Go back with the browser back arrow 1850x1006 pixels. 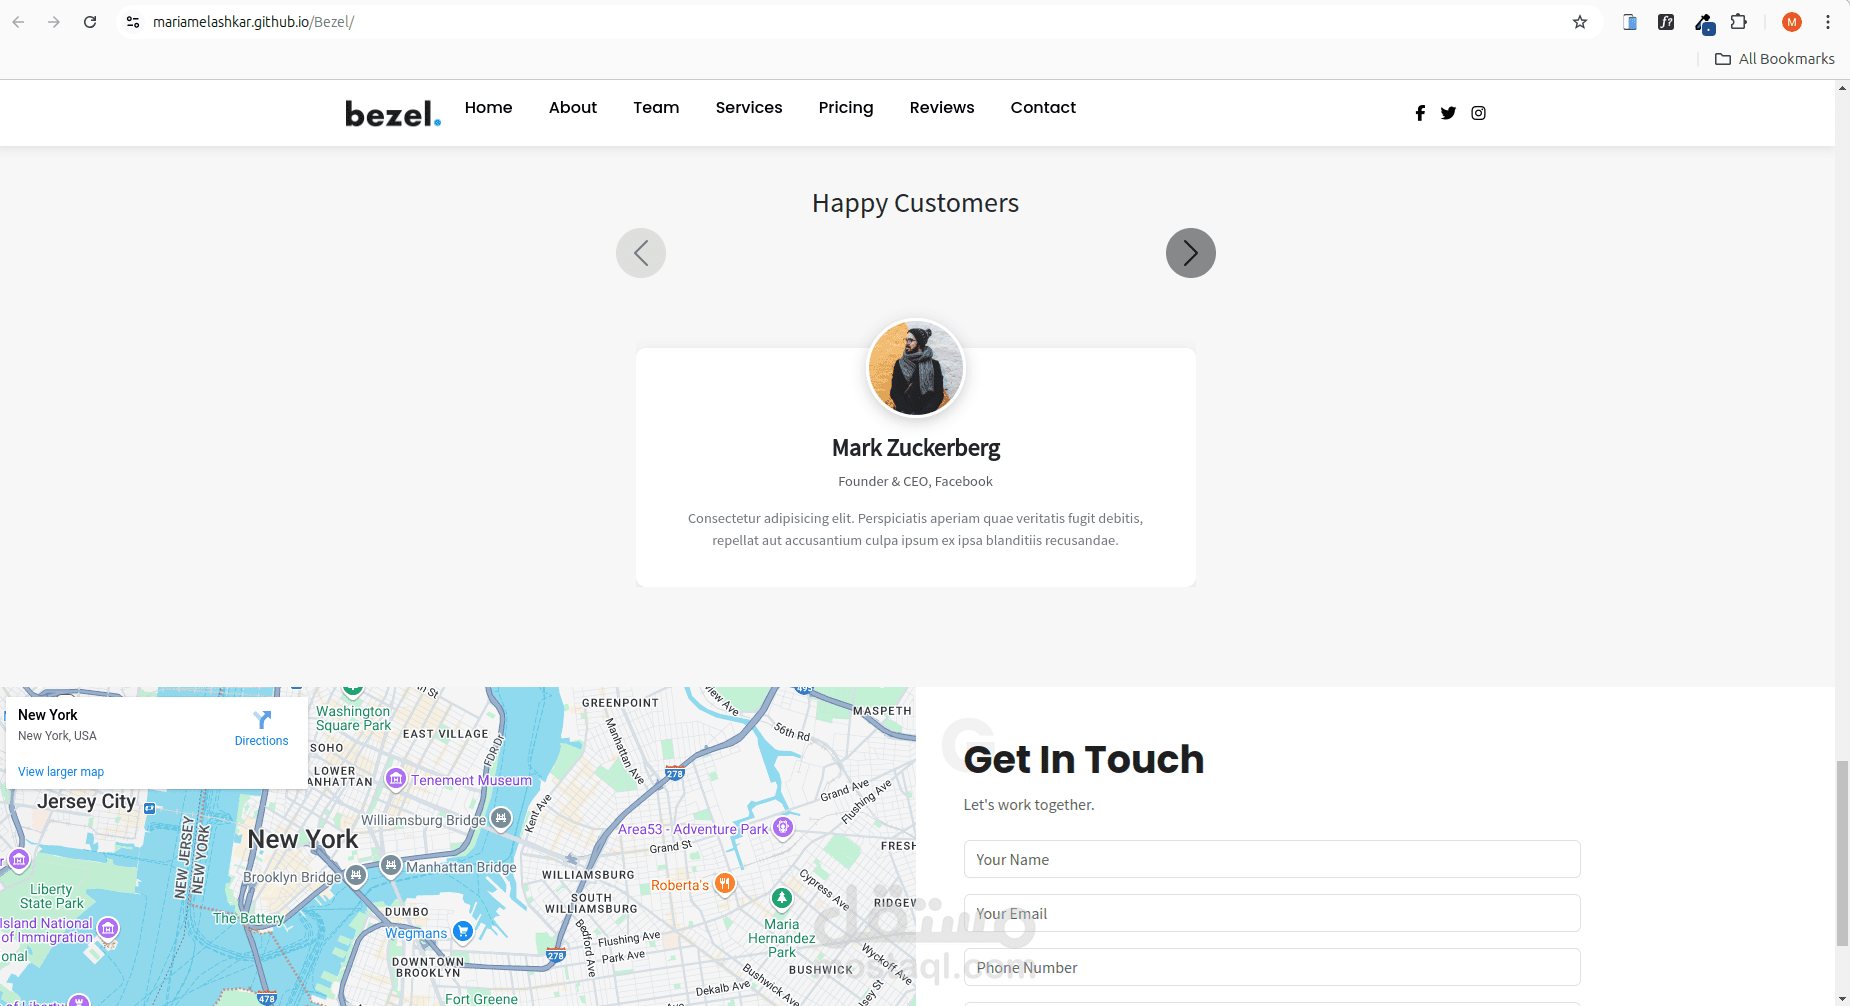[x=18, y=22]
